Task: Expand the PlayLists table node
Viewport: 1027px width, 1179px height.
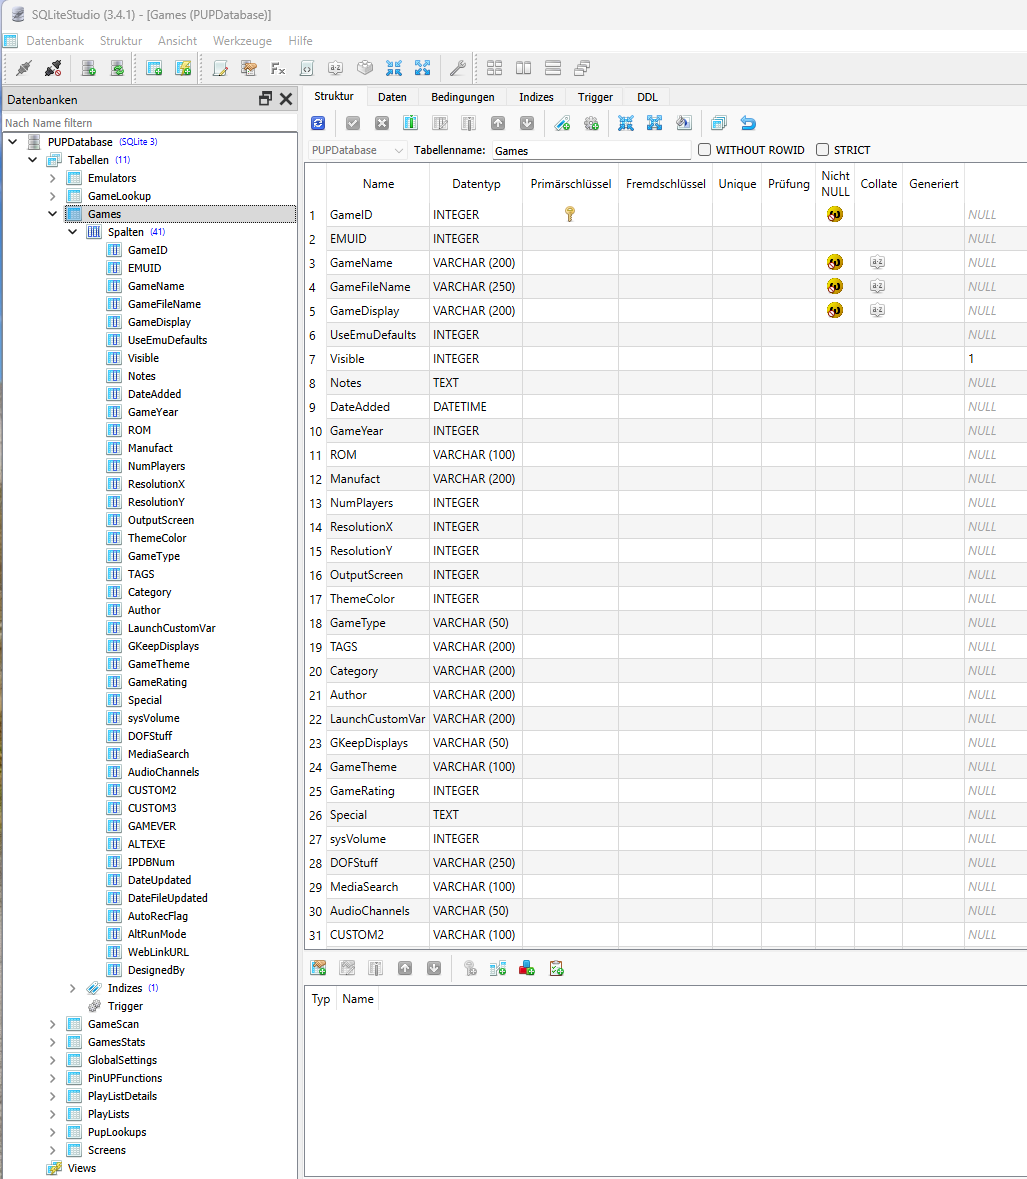Action: (53, 1114)
